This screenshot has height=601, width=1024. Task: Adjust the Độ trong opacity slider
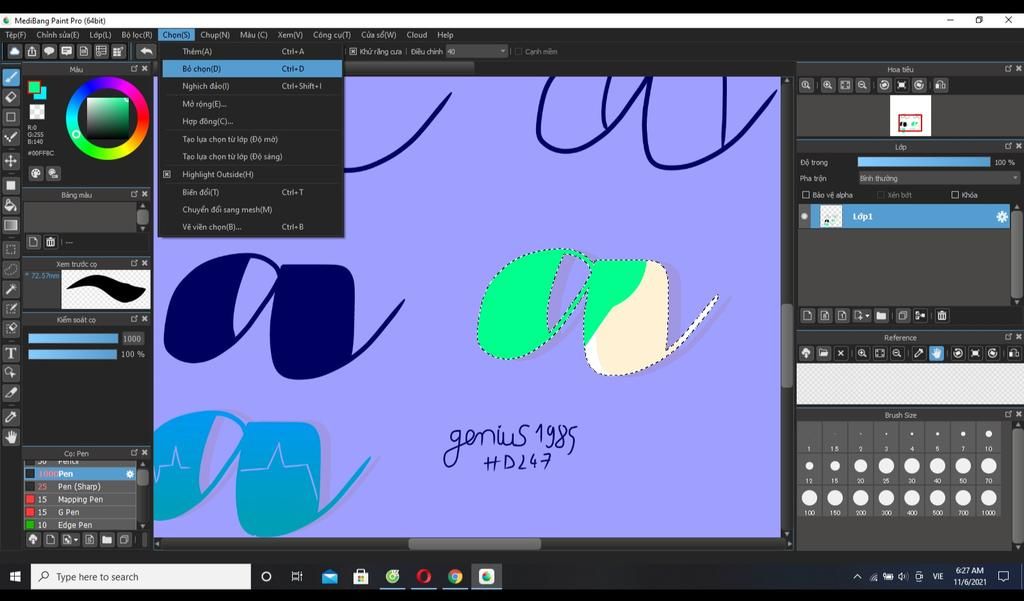coord(923,162)
